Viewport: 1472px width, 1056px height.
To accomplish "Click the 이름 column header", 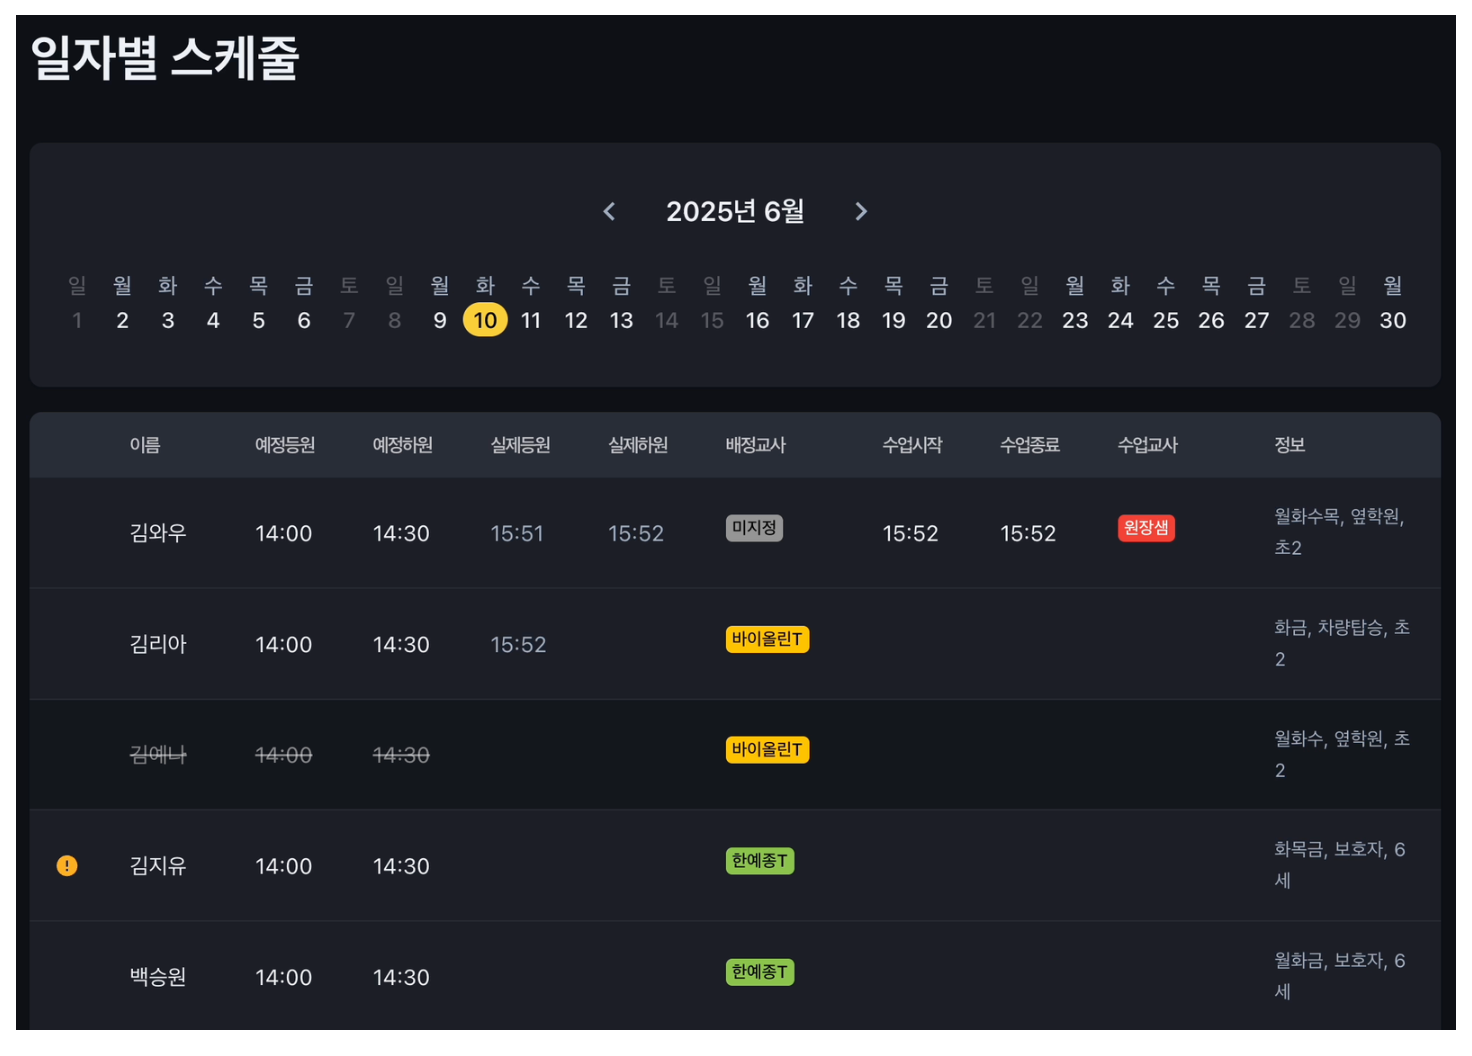I will click(x=145, y=445).
